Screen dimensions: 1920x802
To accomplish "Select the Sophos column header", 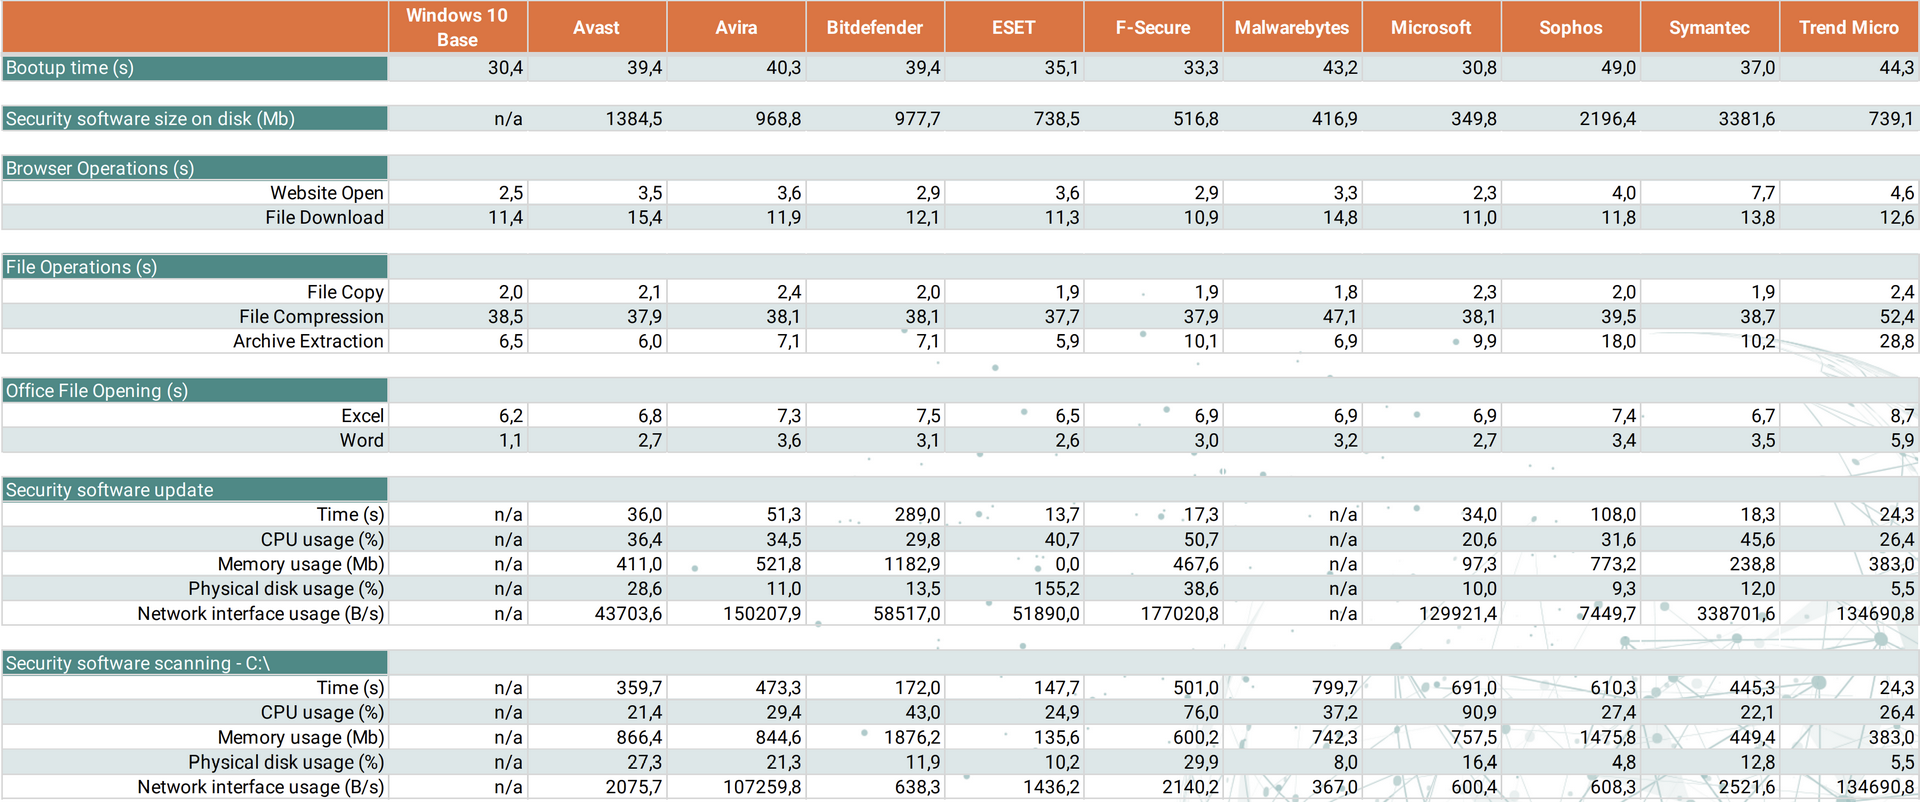I will (x=1571, y=27).
